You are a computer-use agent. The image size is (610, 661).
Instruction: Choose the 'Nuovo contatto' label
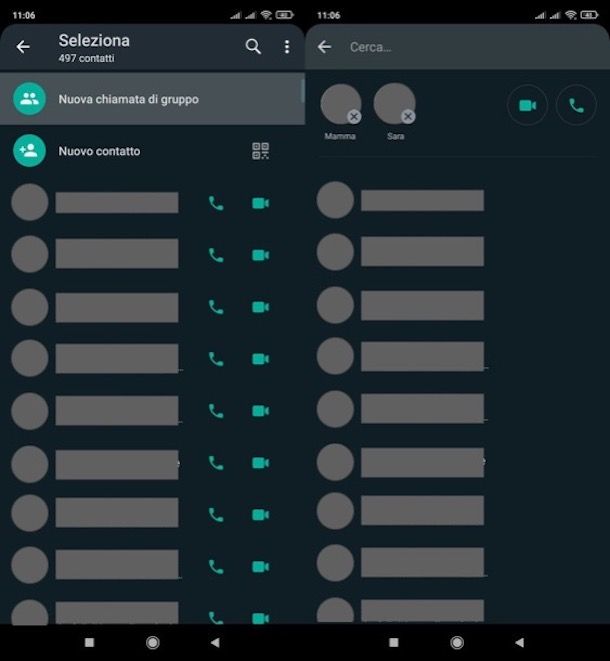tap(99, 151)
